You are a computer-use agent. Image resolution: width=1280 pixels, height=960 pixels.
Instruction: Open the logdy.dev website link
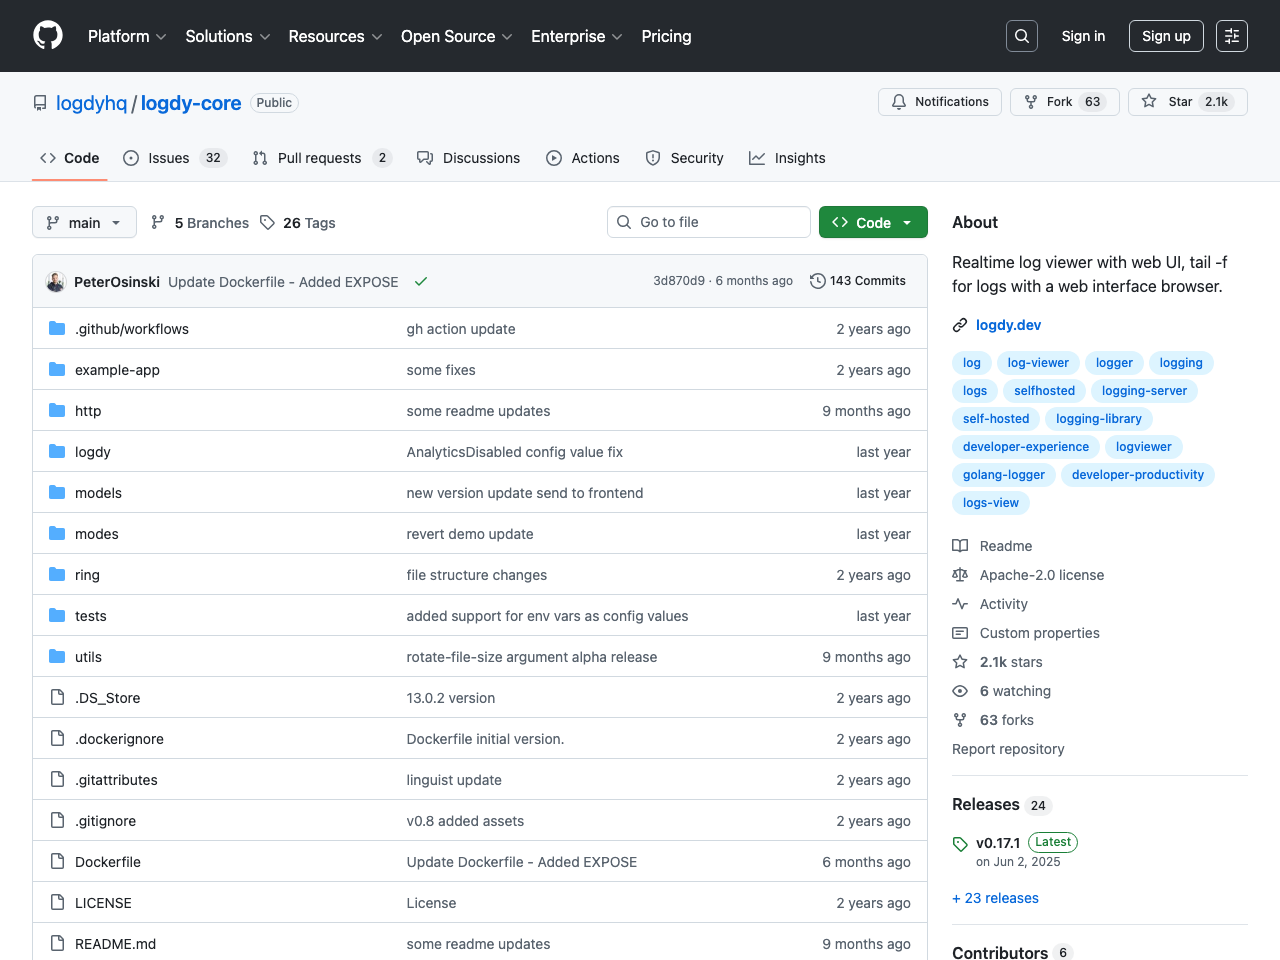click(1008, 325)
